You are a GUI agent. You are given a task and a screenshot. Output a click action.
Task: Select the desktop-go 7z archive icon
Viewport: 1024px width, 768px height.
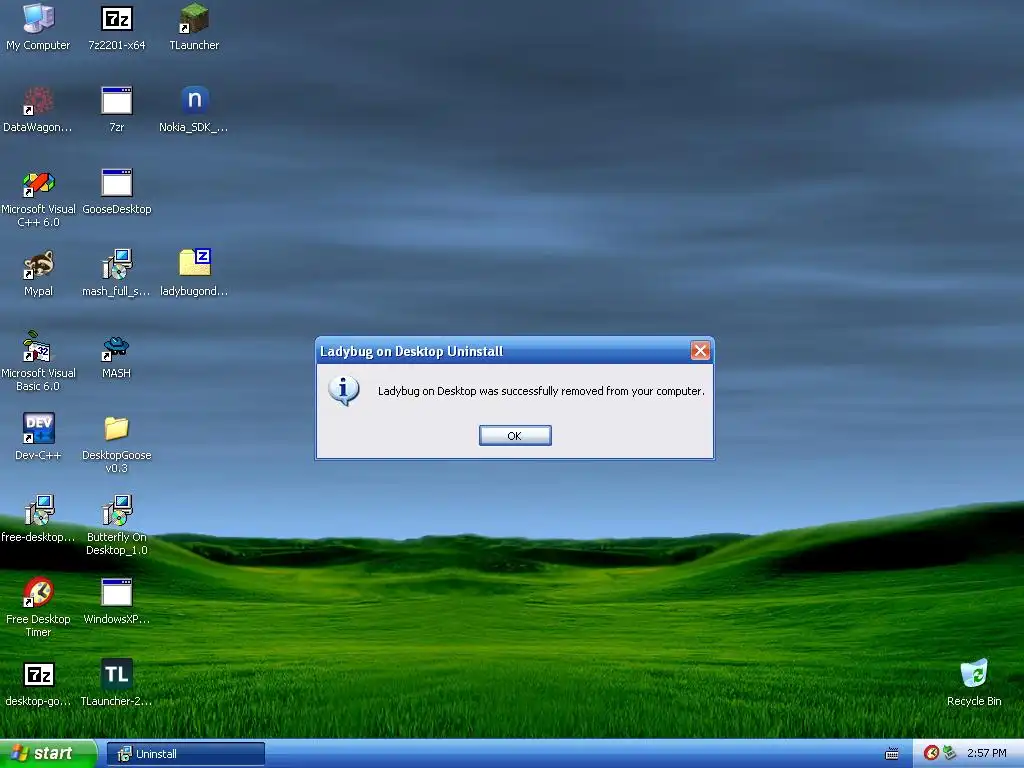(x=38, y=675)
